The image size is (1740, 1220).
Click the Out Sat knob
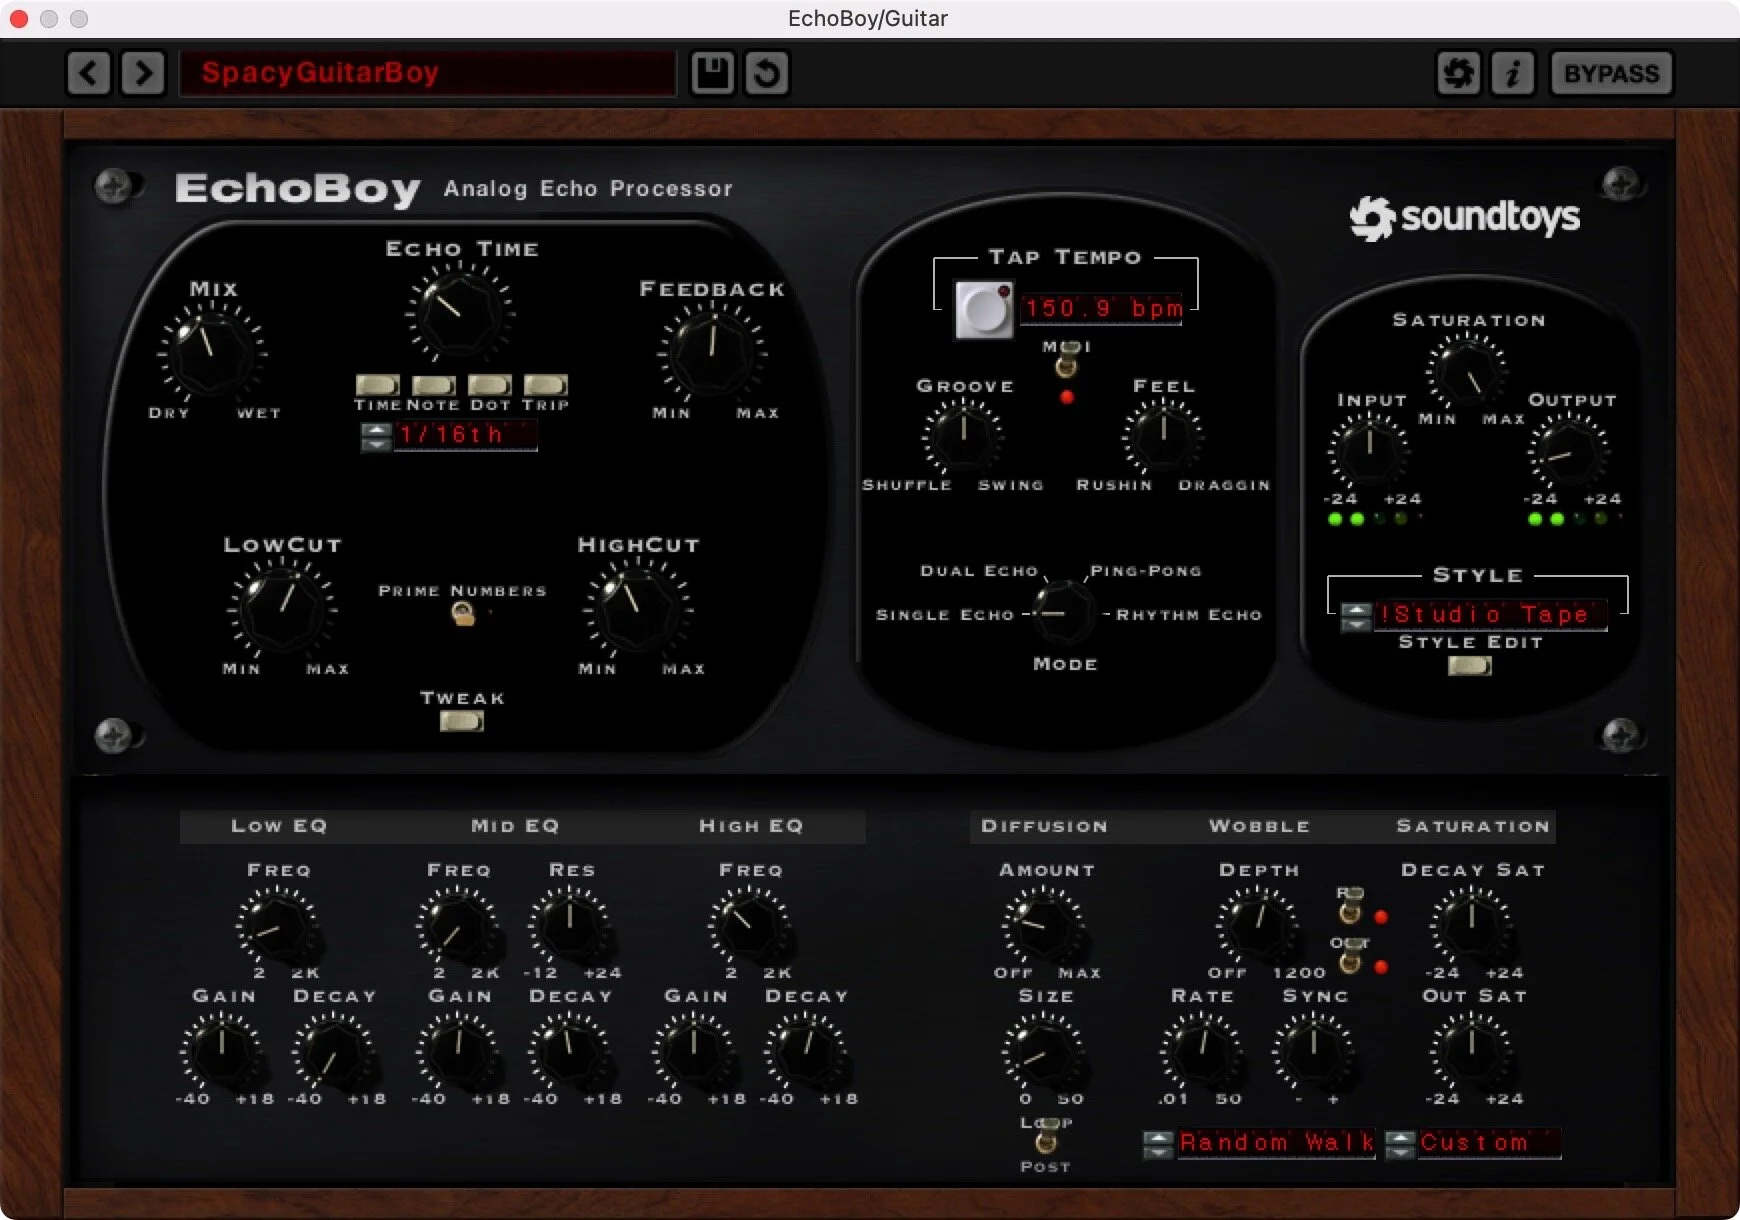click(x=1471, y=1049)
